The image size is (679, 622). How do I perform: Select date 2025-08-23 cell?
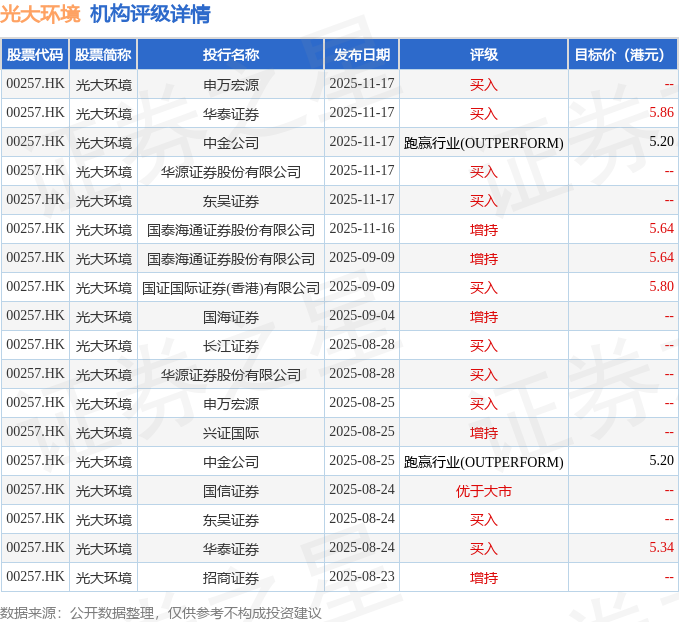coord(362,577)
